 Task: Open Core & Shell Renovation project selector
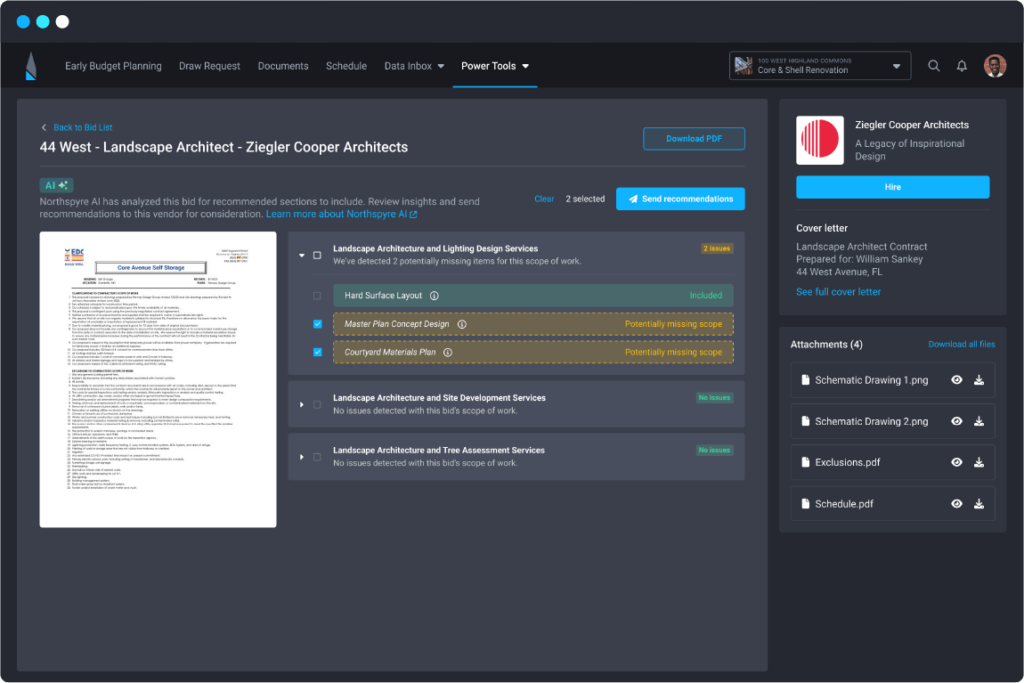[820, 66]
